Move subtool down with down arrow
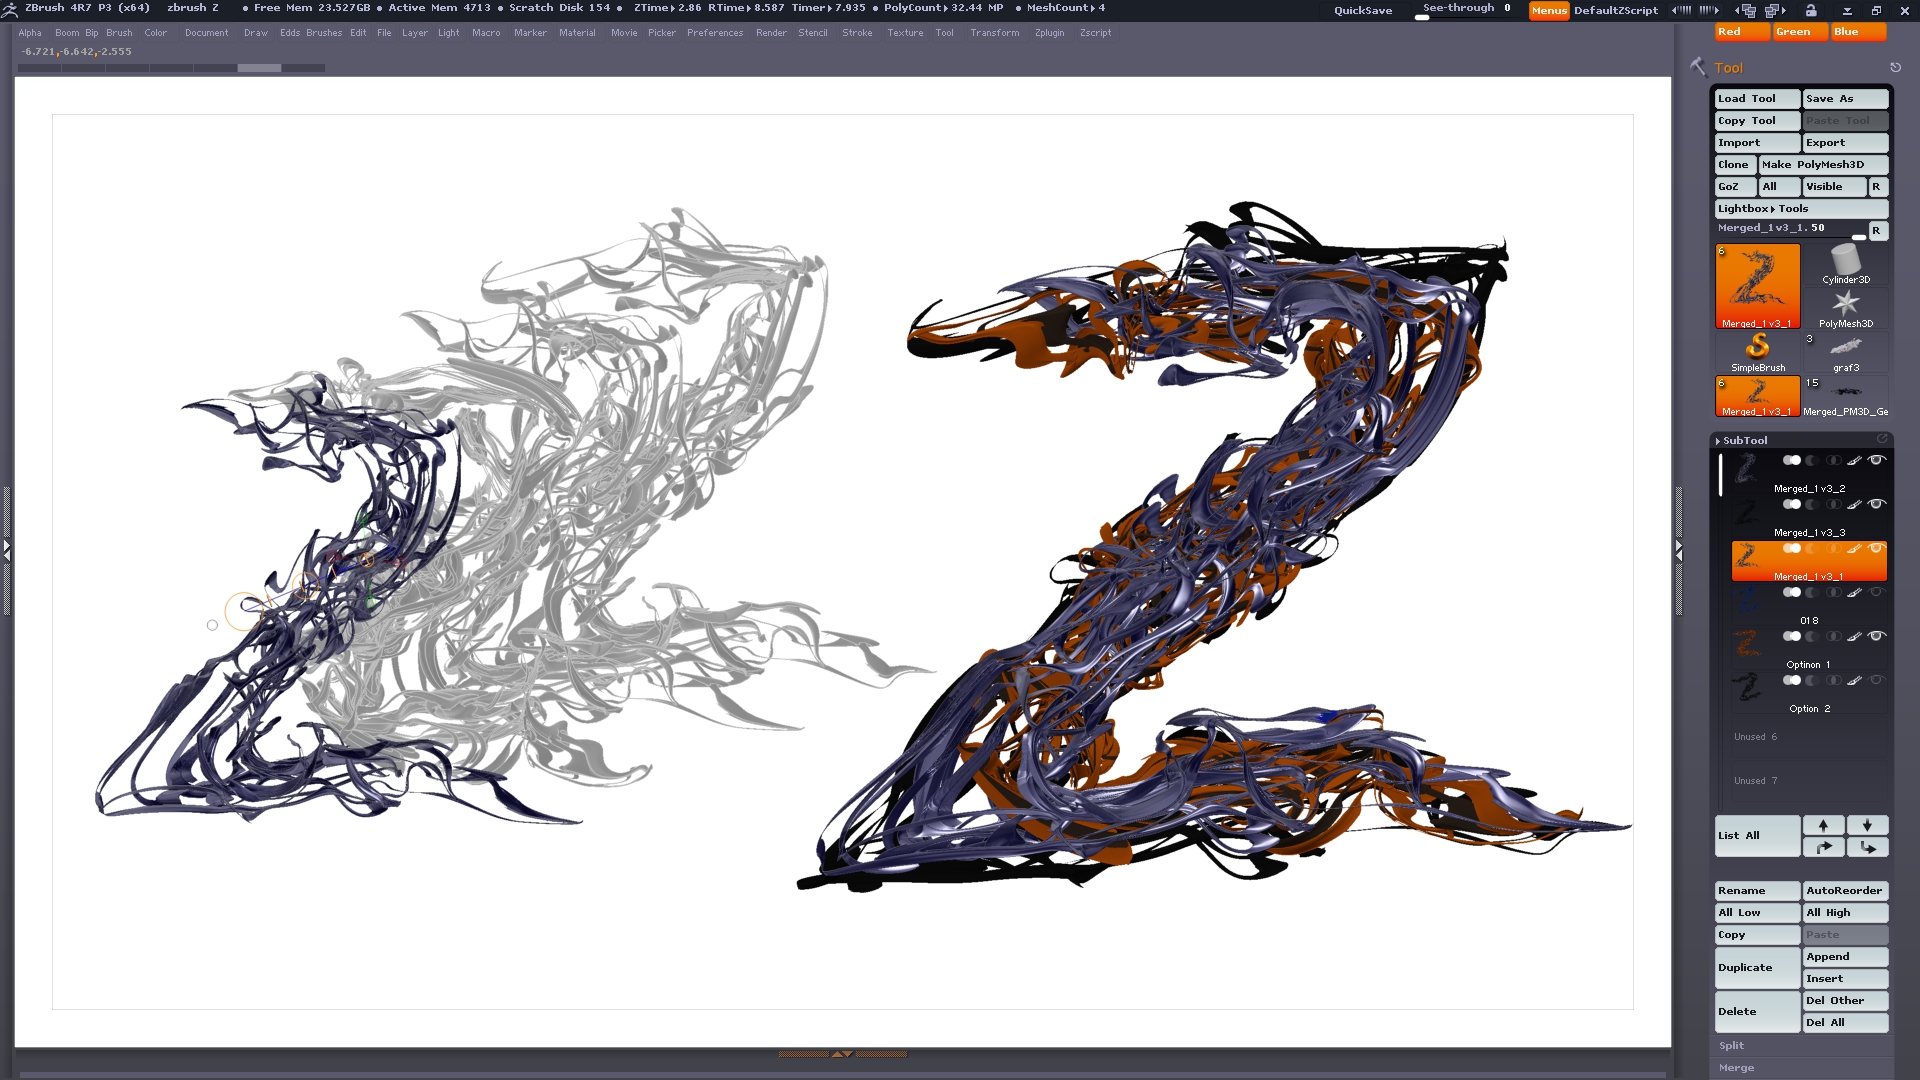Image resolution: width=1920 pixels, height=1080 pixels. point(1867,825)
